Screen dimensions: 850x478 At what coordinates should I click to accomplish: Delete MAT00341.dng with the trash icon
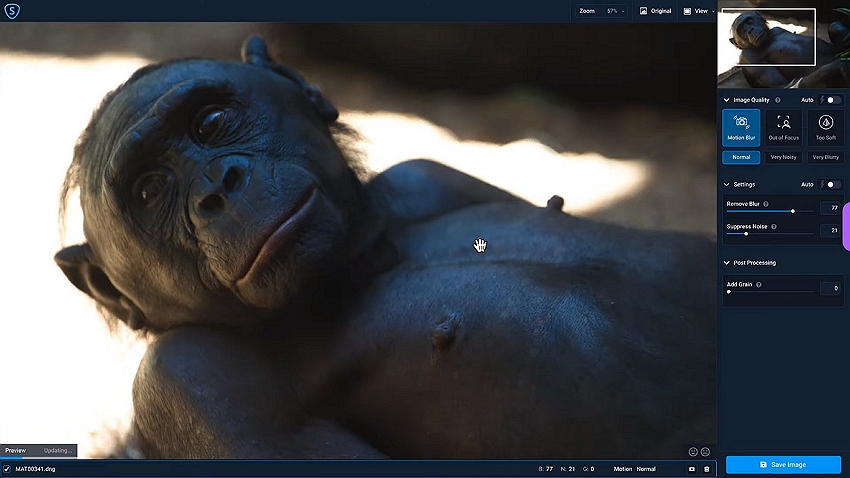707,469
